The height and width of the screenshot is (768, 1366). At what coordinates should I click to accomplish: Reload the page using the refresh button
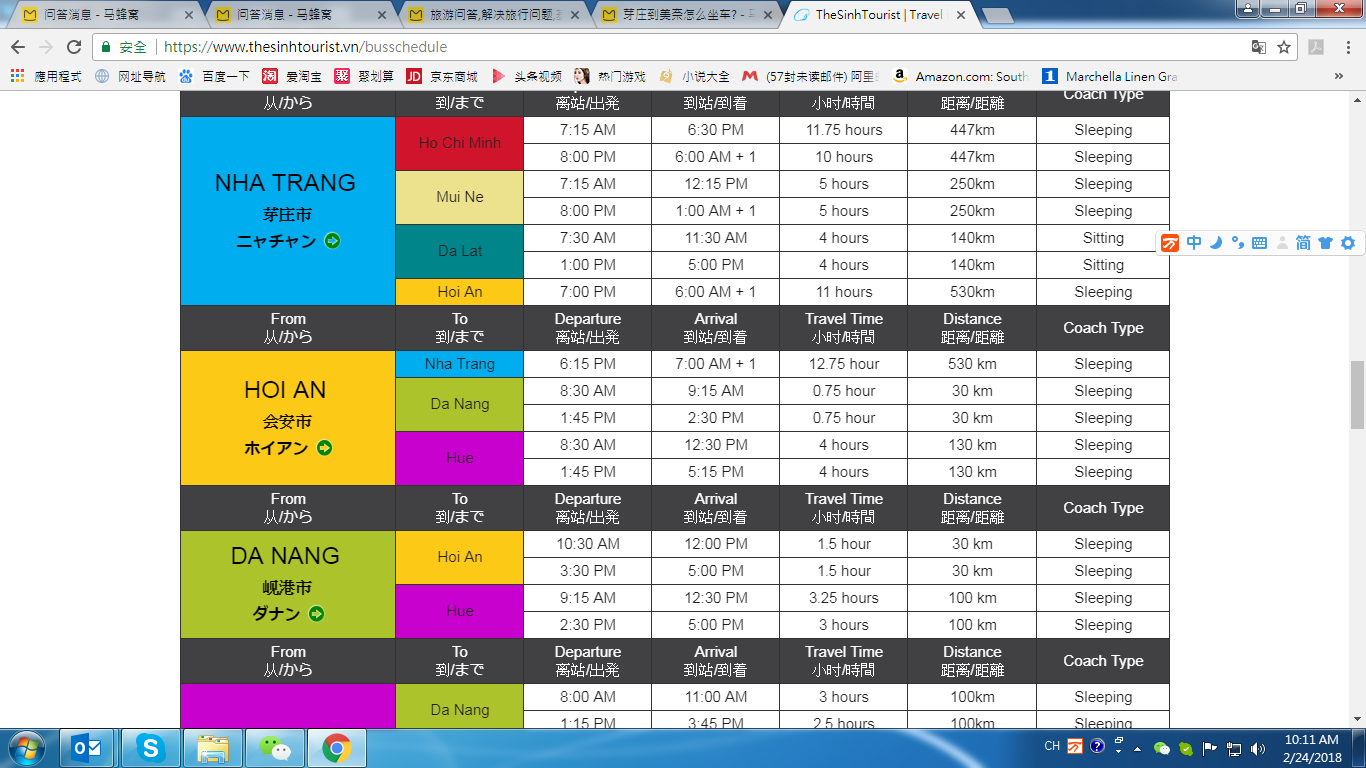(73, 47)
